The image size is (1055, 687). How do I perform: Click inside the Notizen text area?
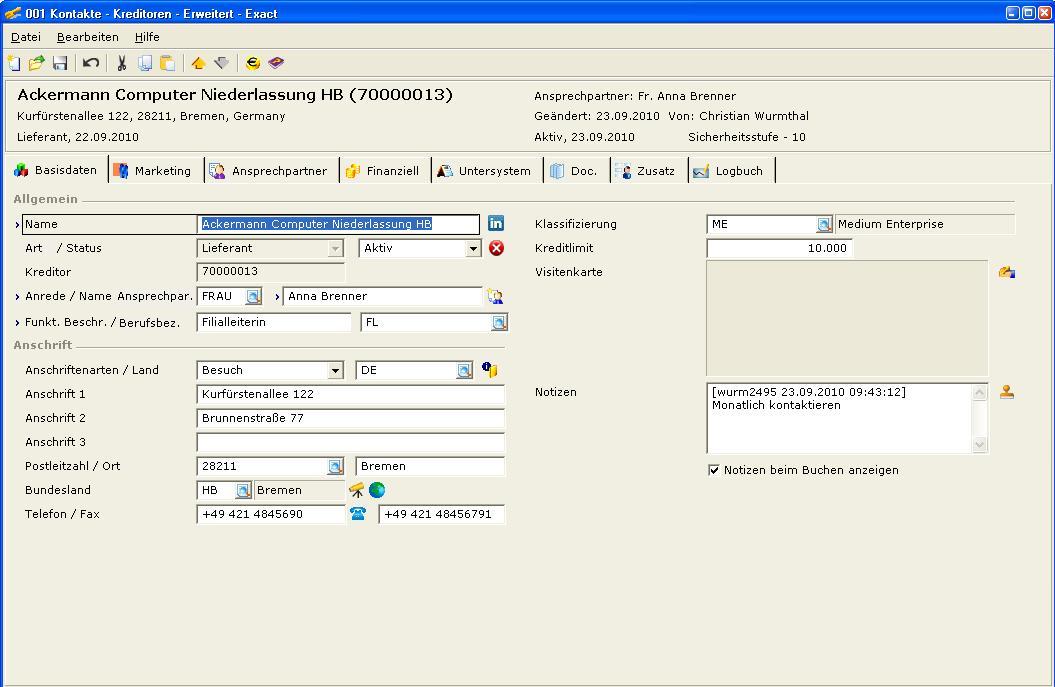tap(839, 418)
